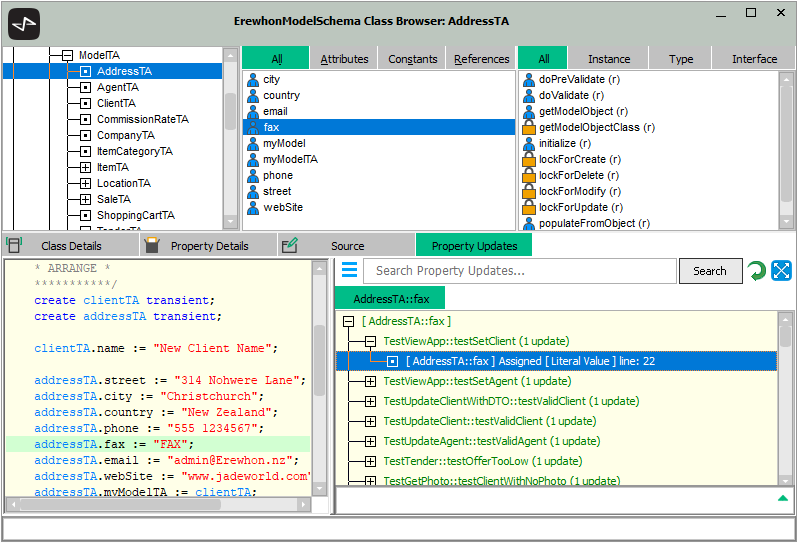Expand the LocationTA class node
The image size is (797, 543).
point(85,183)
